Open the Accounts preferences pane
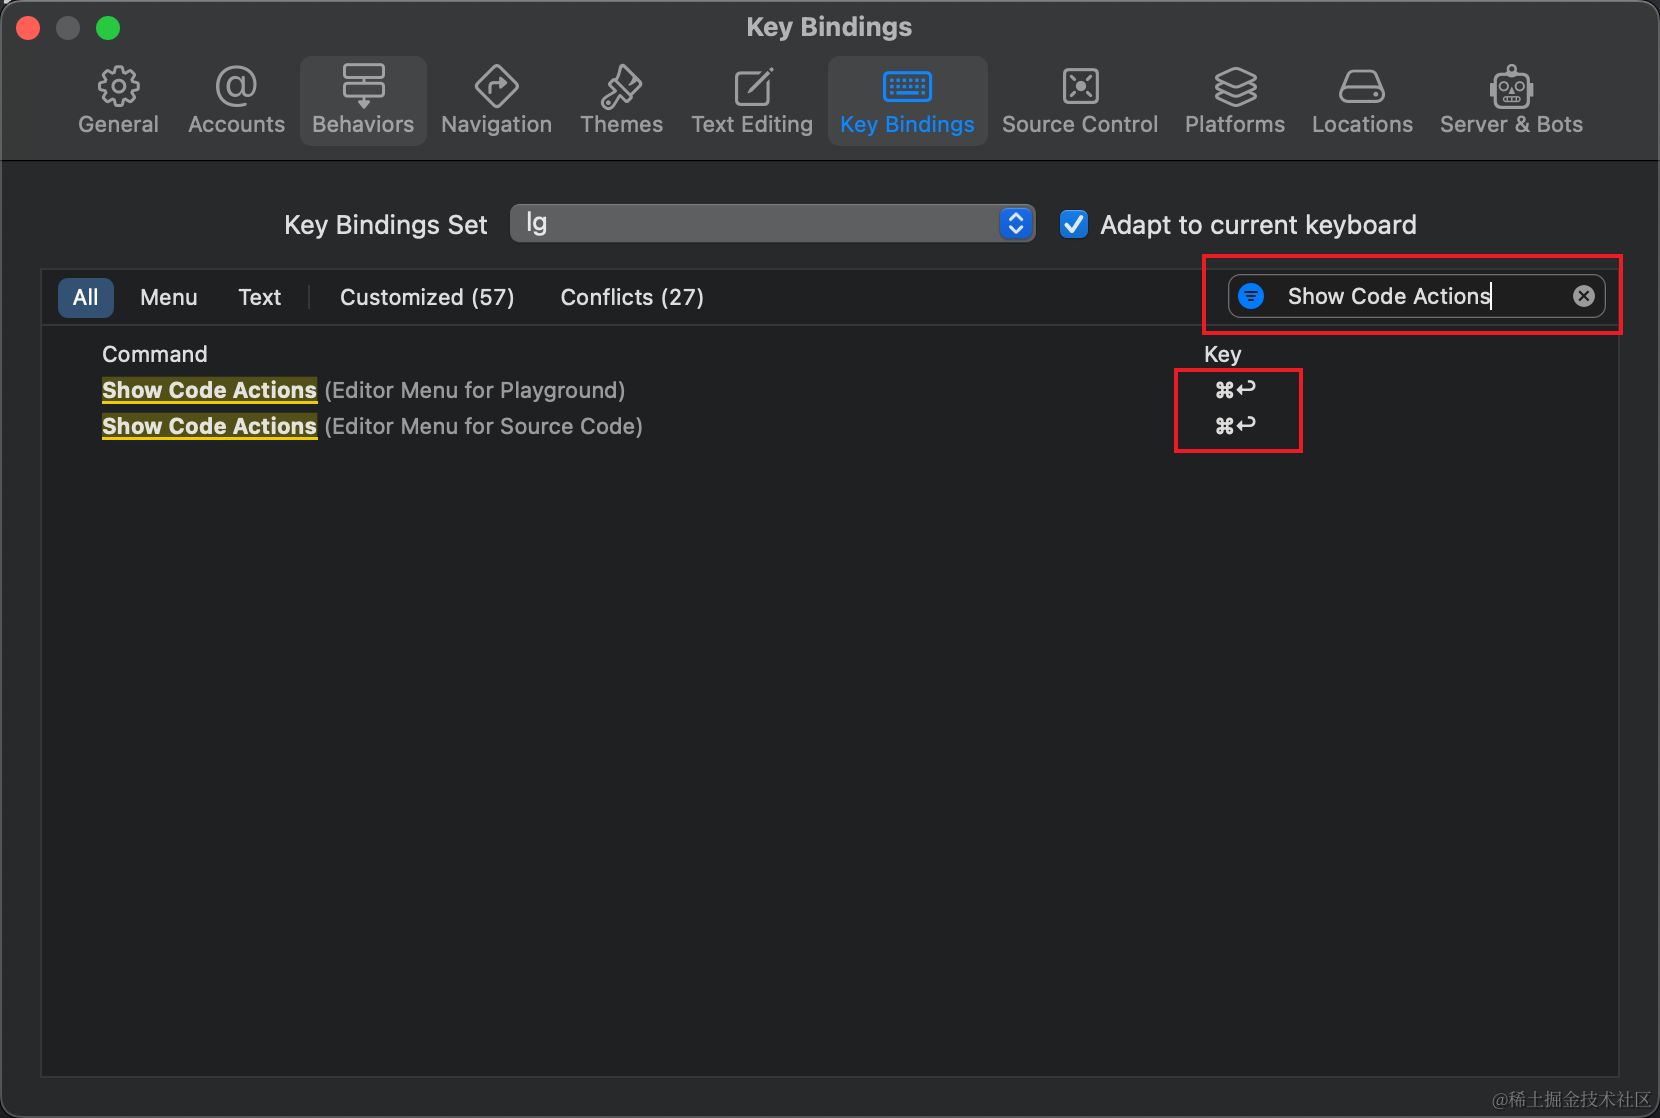The width and height of the screenshot is (1660, 1118). [236, 101]
